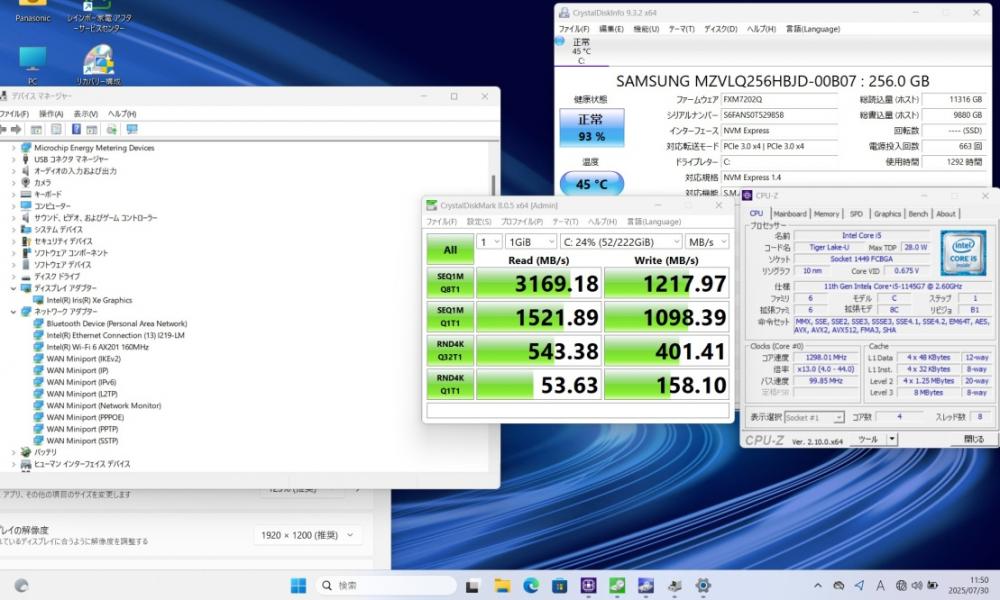This screenshot has width=1000, height=600.
Task: Launch Microsoft Edge from the taskbar
Action: tap(531, 585)
